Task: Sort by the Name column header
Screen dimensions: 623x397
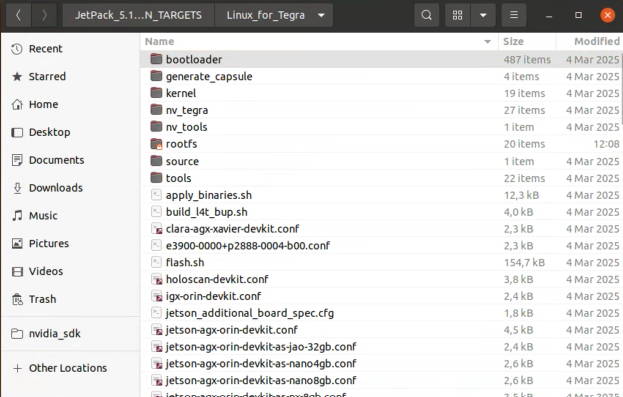Action: tap(159, 41)
